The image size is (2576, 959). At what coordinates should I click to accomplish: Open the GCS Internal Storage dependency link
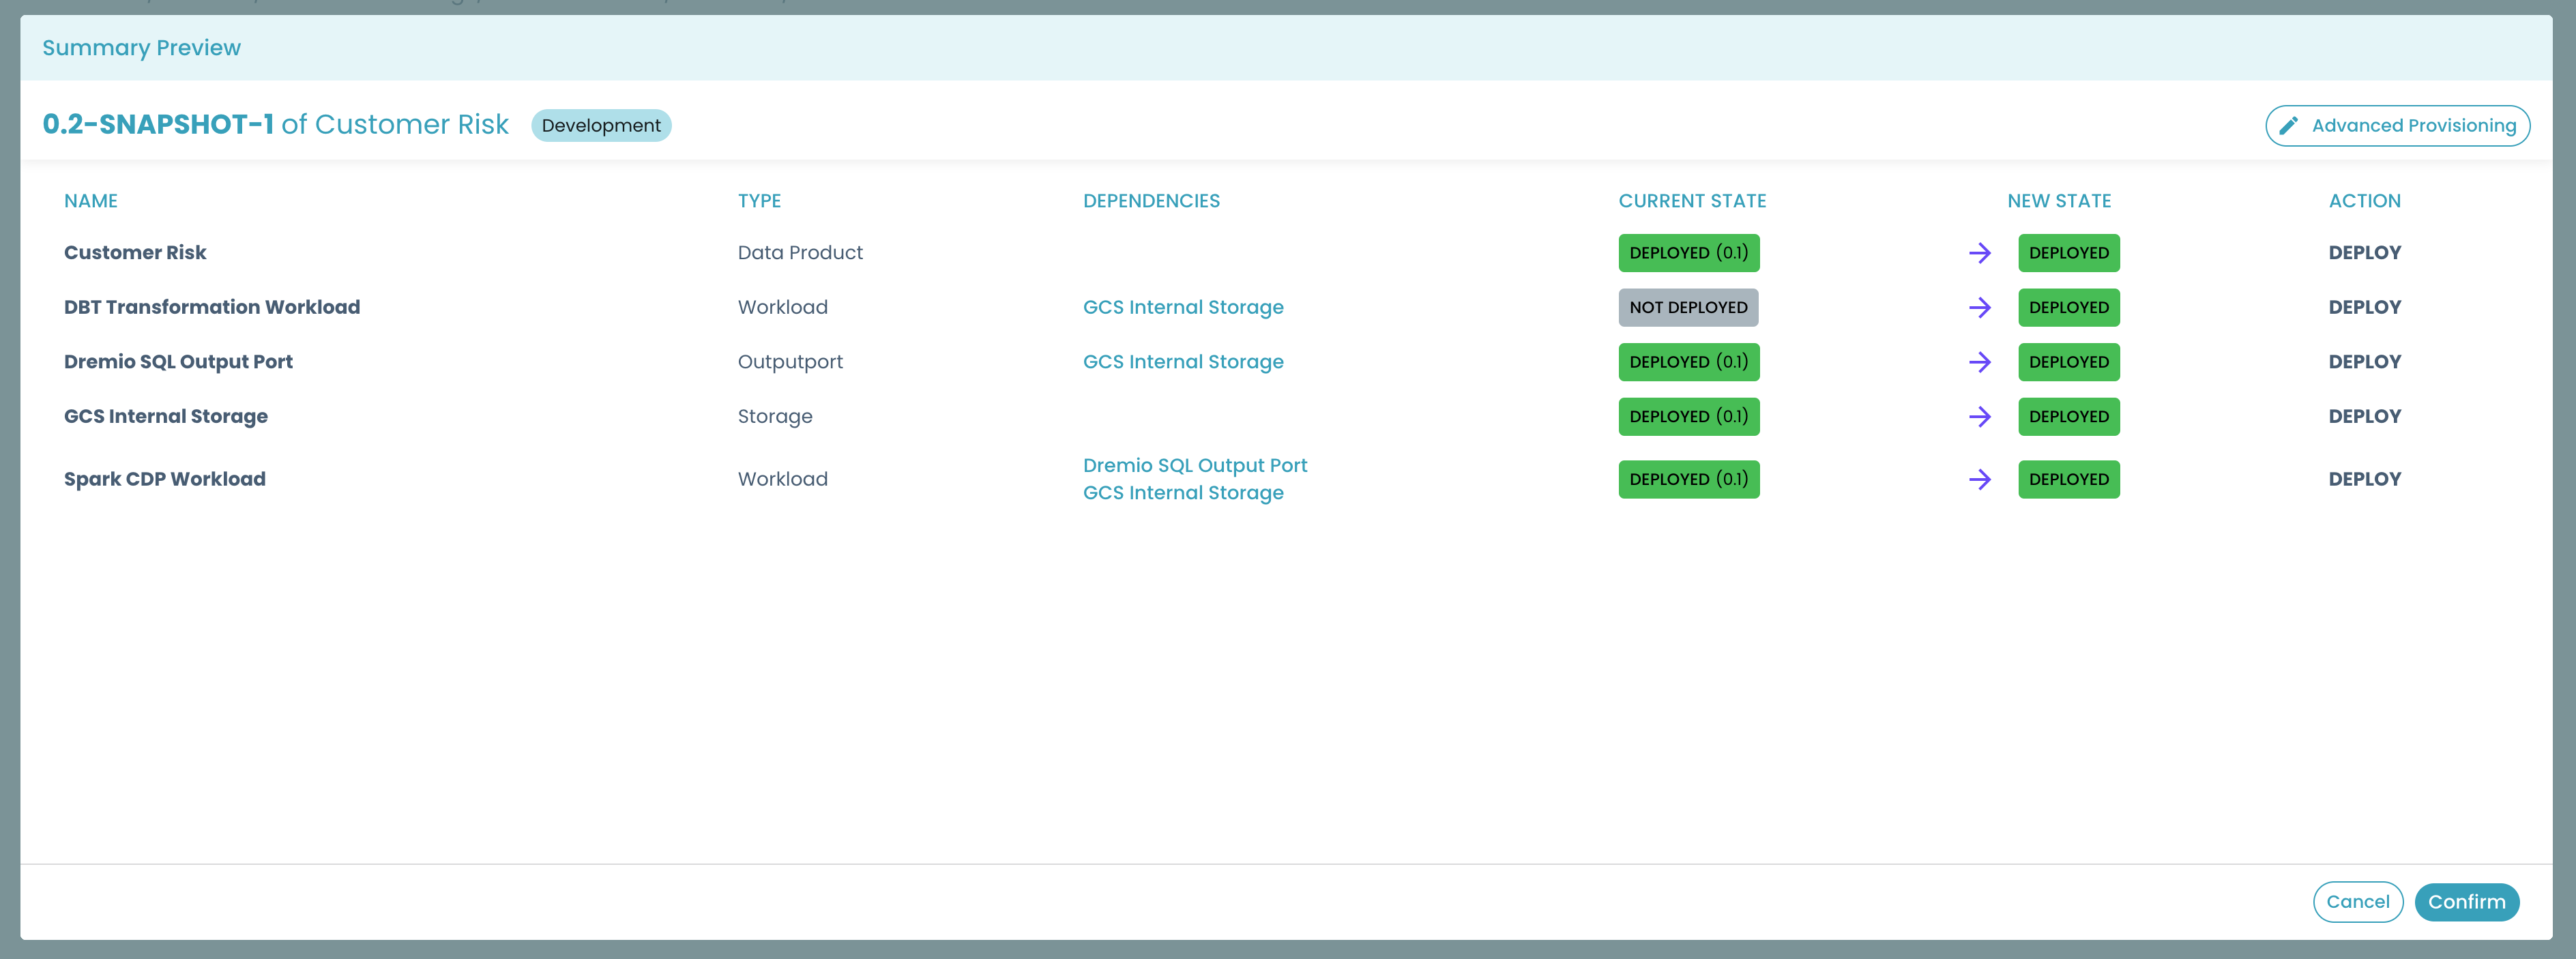point(1183,307)
